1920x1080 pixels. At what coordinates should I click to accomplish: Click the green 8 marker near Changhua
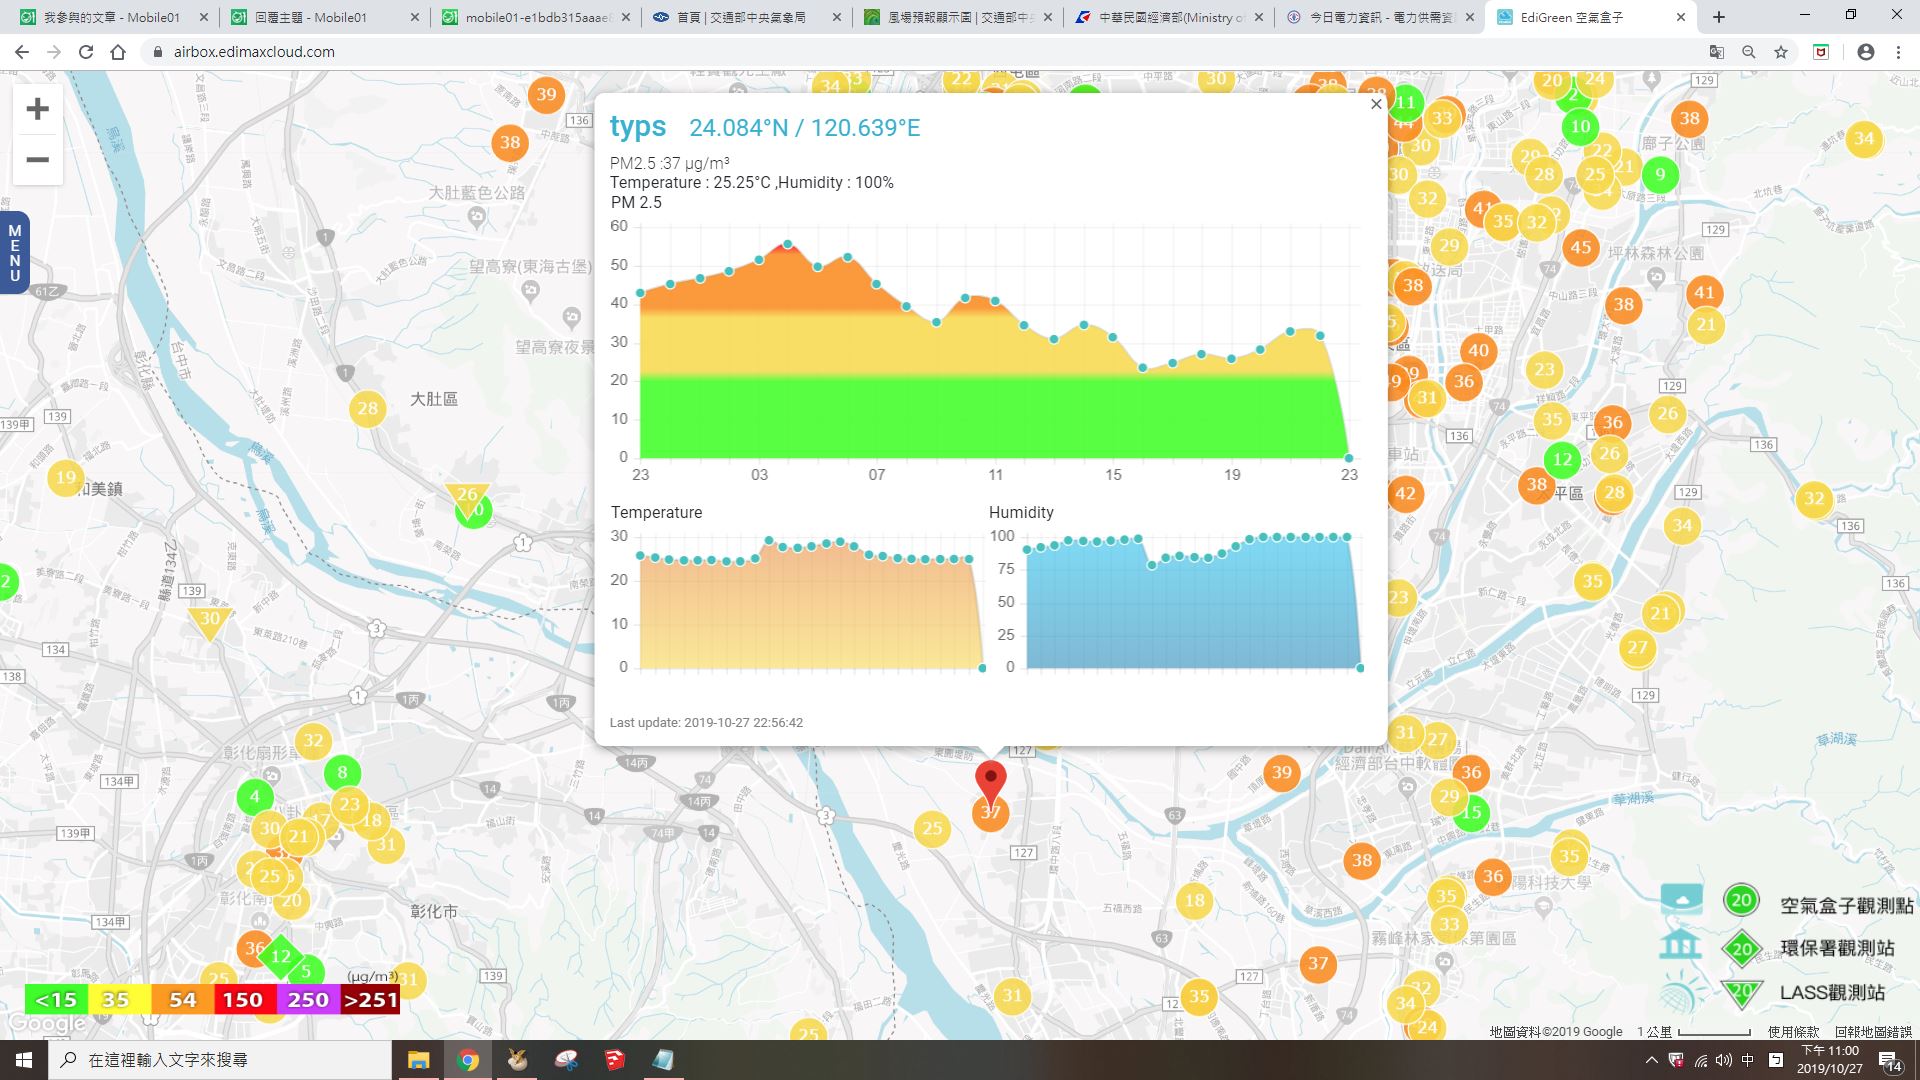tap(342, 772)
